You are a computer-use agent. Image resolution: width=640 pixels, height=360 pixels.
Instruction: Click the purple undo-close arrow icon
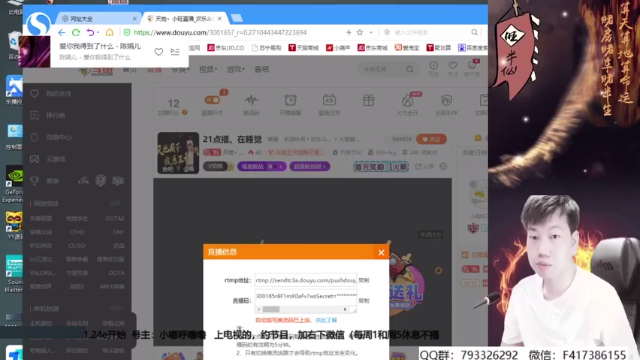(x=90, y=32)
